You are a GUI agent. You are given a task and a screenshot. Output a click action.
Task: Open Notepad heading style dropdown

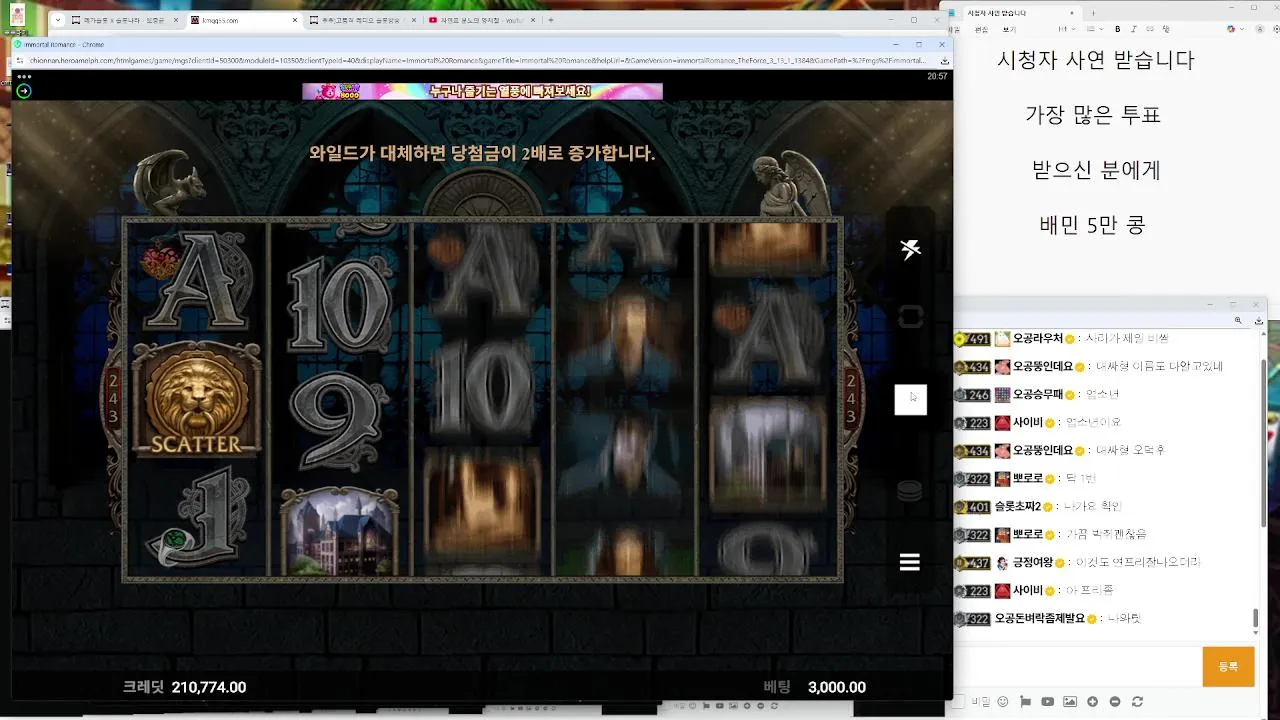pyautogui.click(x=1066, y=29)
